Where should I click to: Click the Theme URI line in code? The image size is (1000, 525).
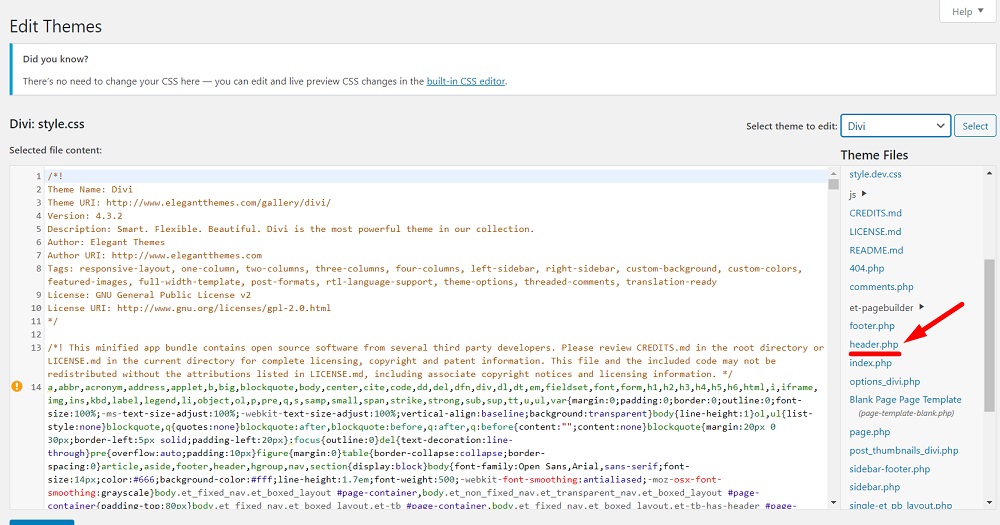[x=189, y=203]
